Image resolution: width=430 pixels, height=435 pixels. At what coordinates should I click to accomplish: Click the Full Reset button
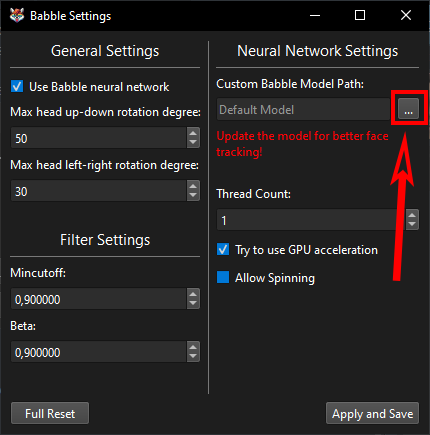click(50, 413)
